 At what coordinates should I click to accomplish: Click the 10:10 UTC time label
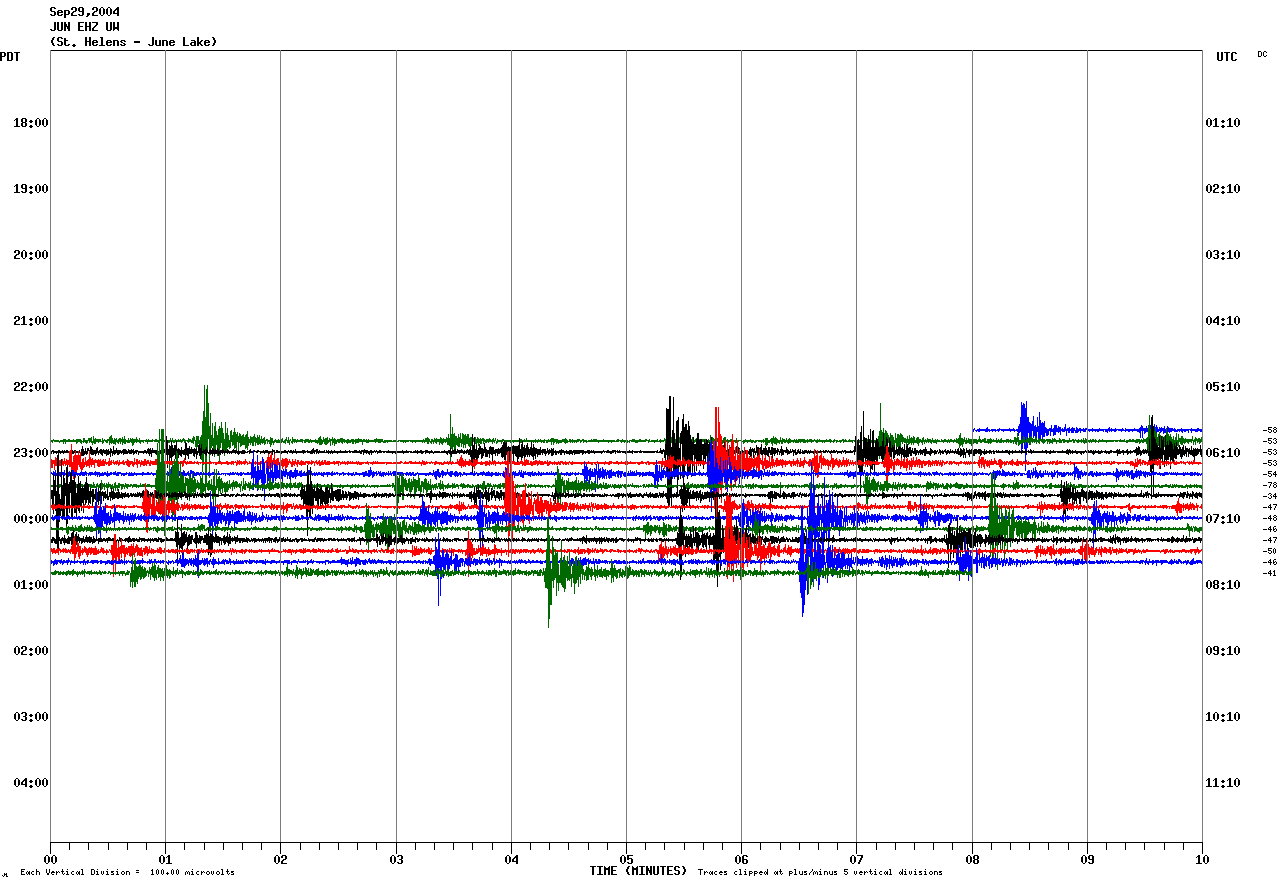1223,717
